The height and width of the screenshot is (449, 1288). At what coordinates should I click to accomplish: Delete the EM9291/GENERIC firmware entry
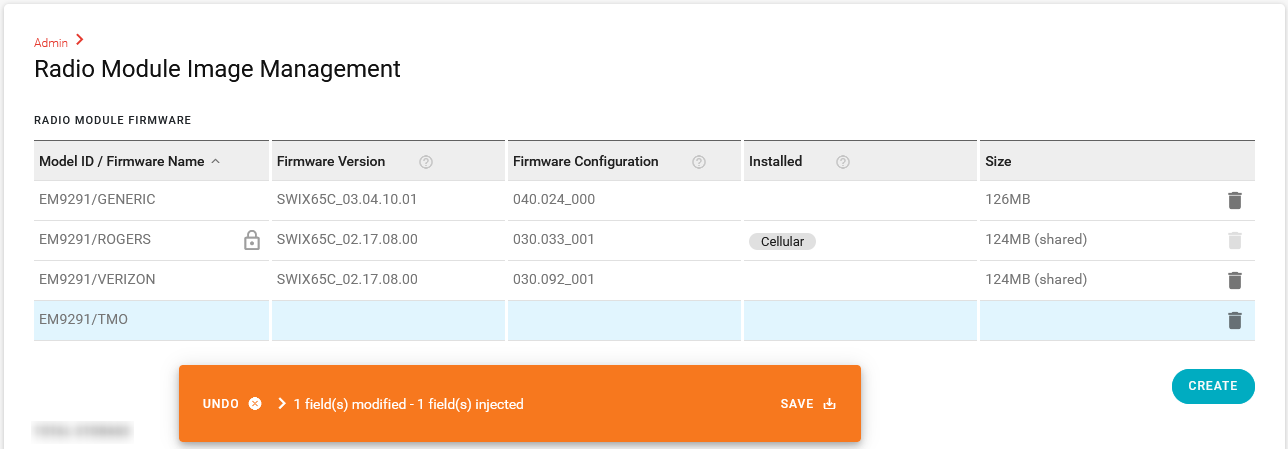[1234, 200]
